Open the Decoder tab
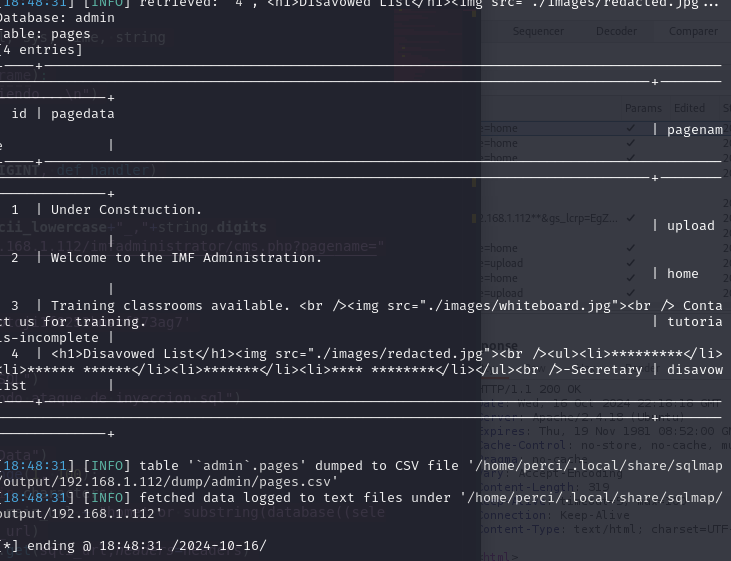731x561 pixels. pyautogui.click(x=616, y=31)
